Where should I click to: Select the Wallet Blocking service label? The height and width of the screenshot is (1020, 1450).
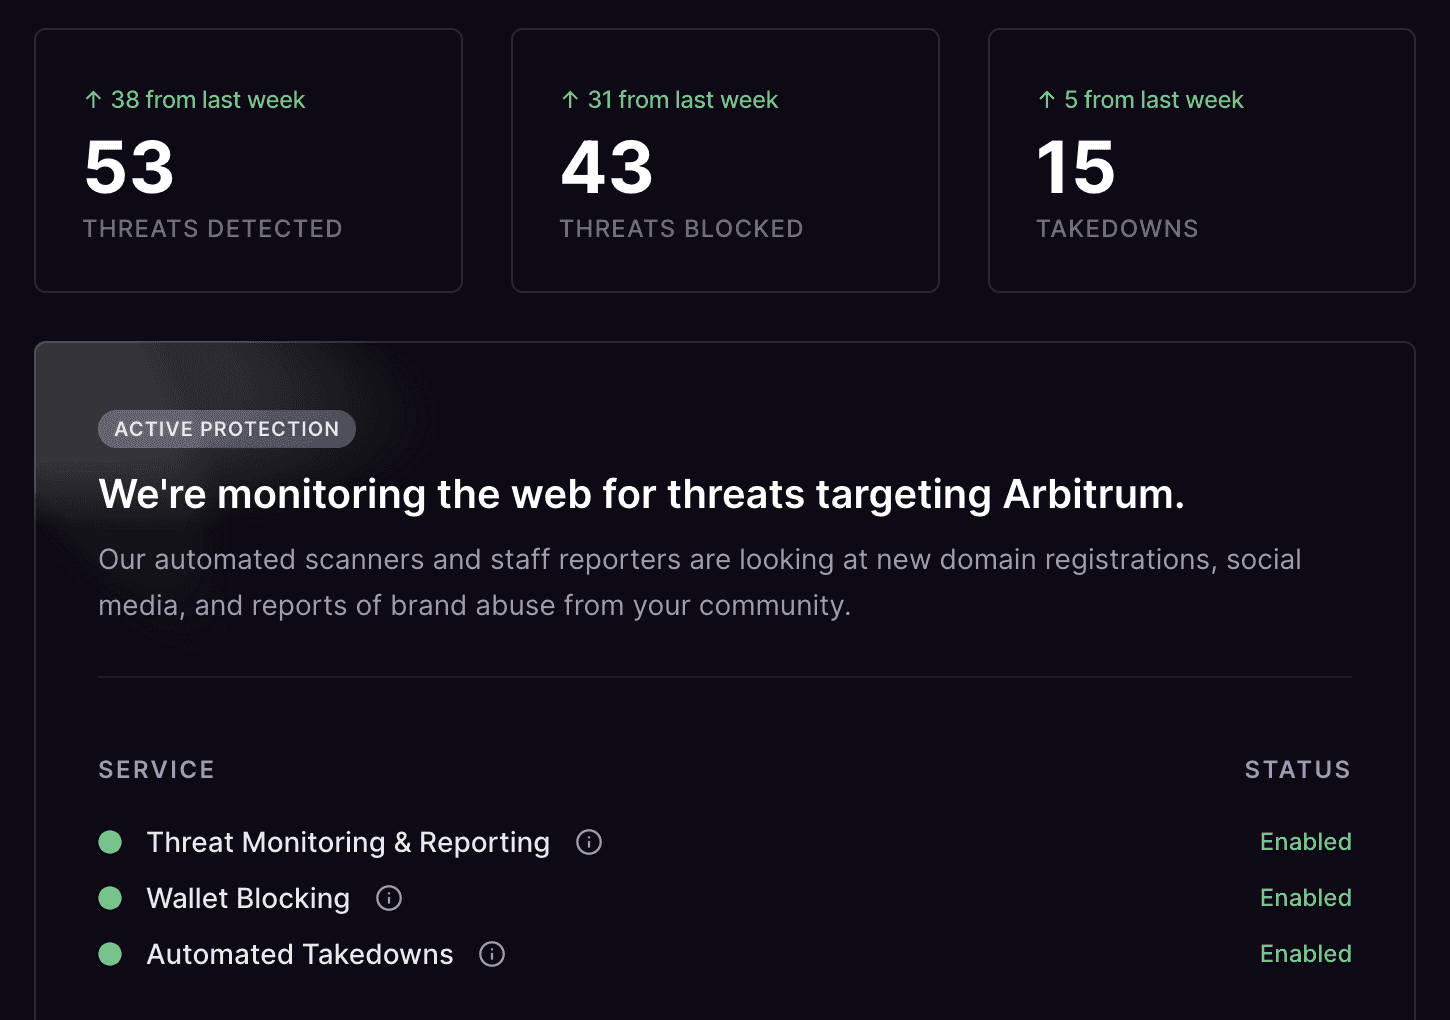[248, 898]
